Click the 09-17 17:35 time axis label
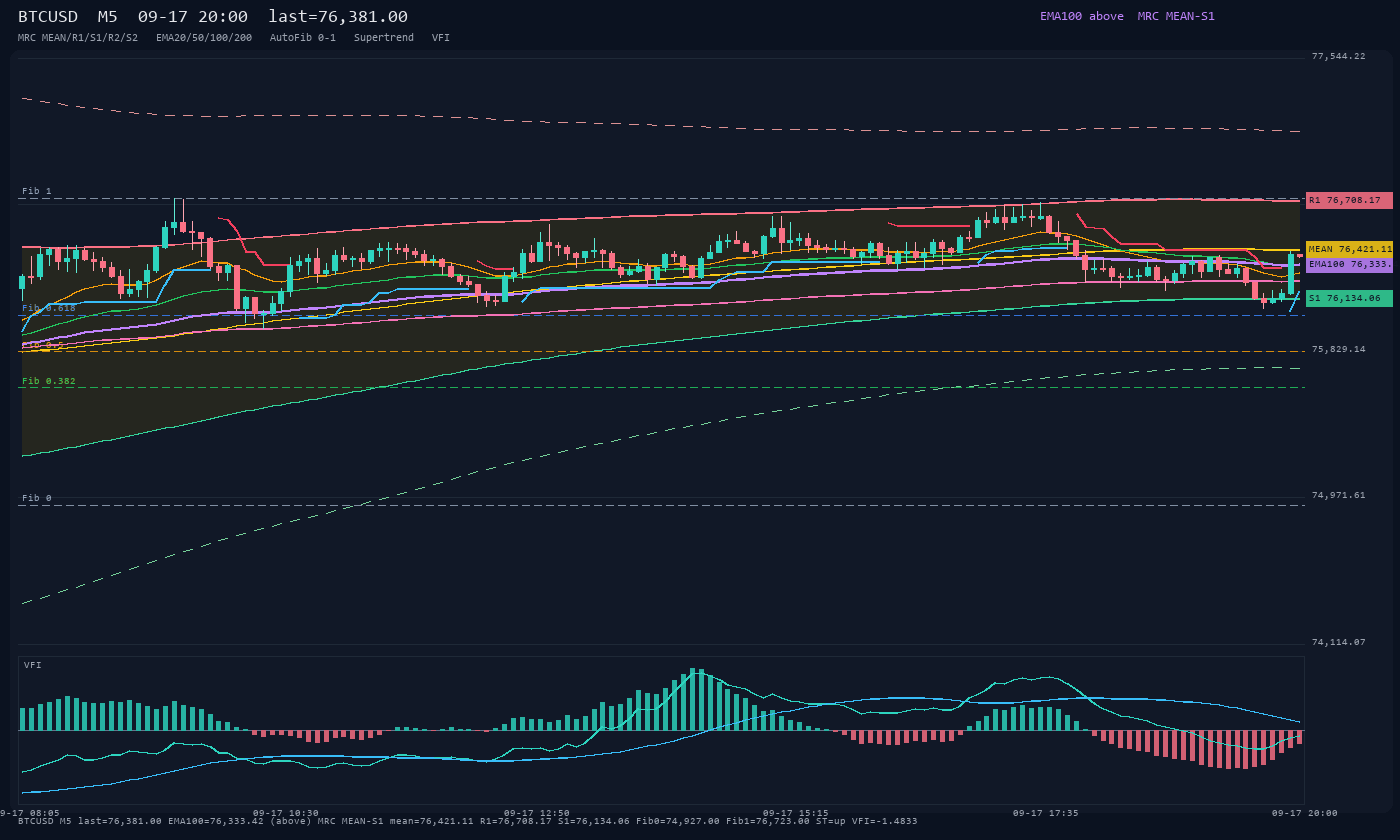This screenshot has height=840, width=1400. (x=1045, y=813)
